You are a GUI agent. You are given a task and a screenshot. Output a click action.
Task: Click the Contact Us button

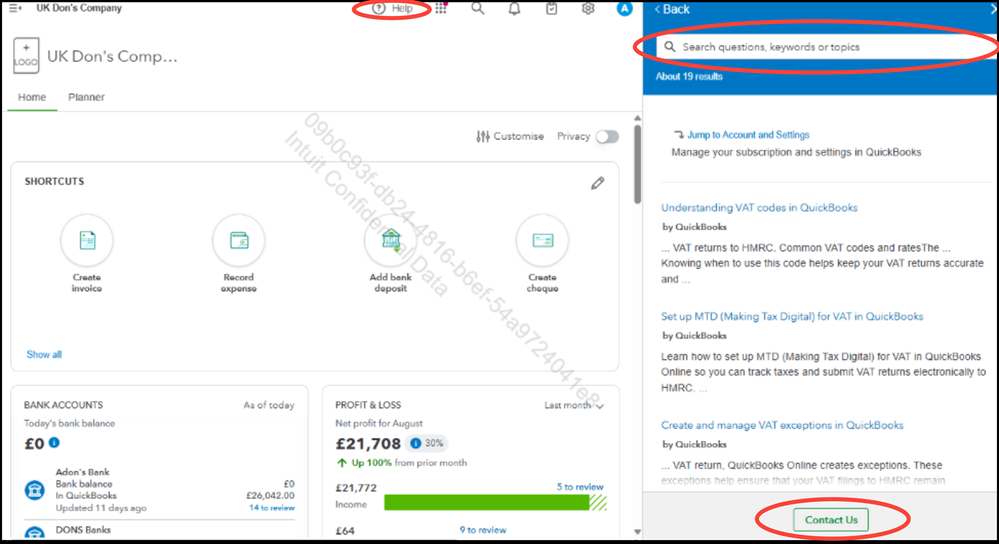(831, 520)
